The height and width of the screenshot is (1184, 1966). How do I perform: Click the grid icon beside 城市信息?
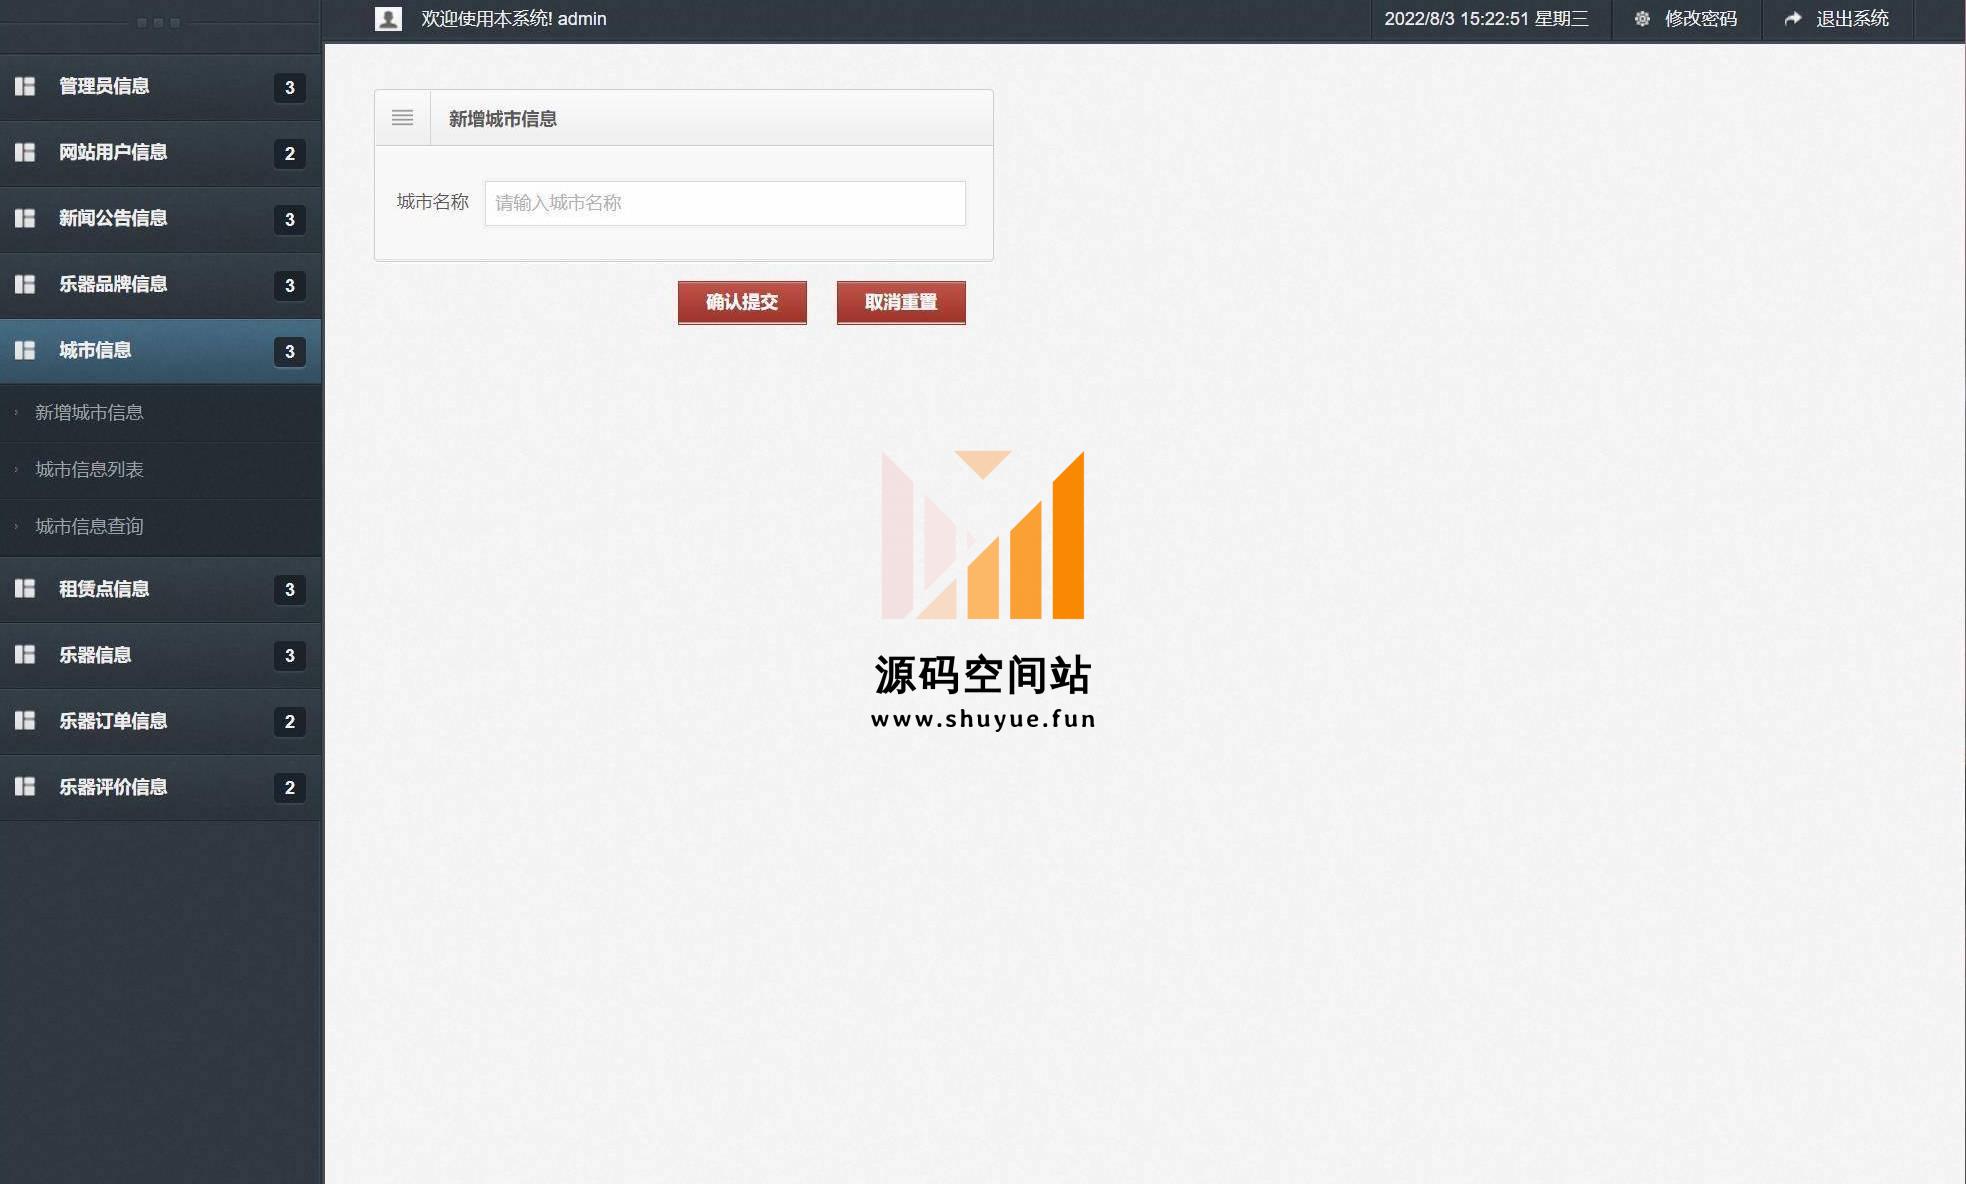[25, 351]
